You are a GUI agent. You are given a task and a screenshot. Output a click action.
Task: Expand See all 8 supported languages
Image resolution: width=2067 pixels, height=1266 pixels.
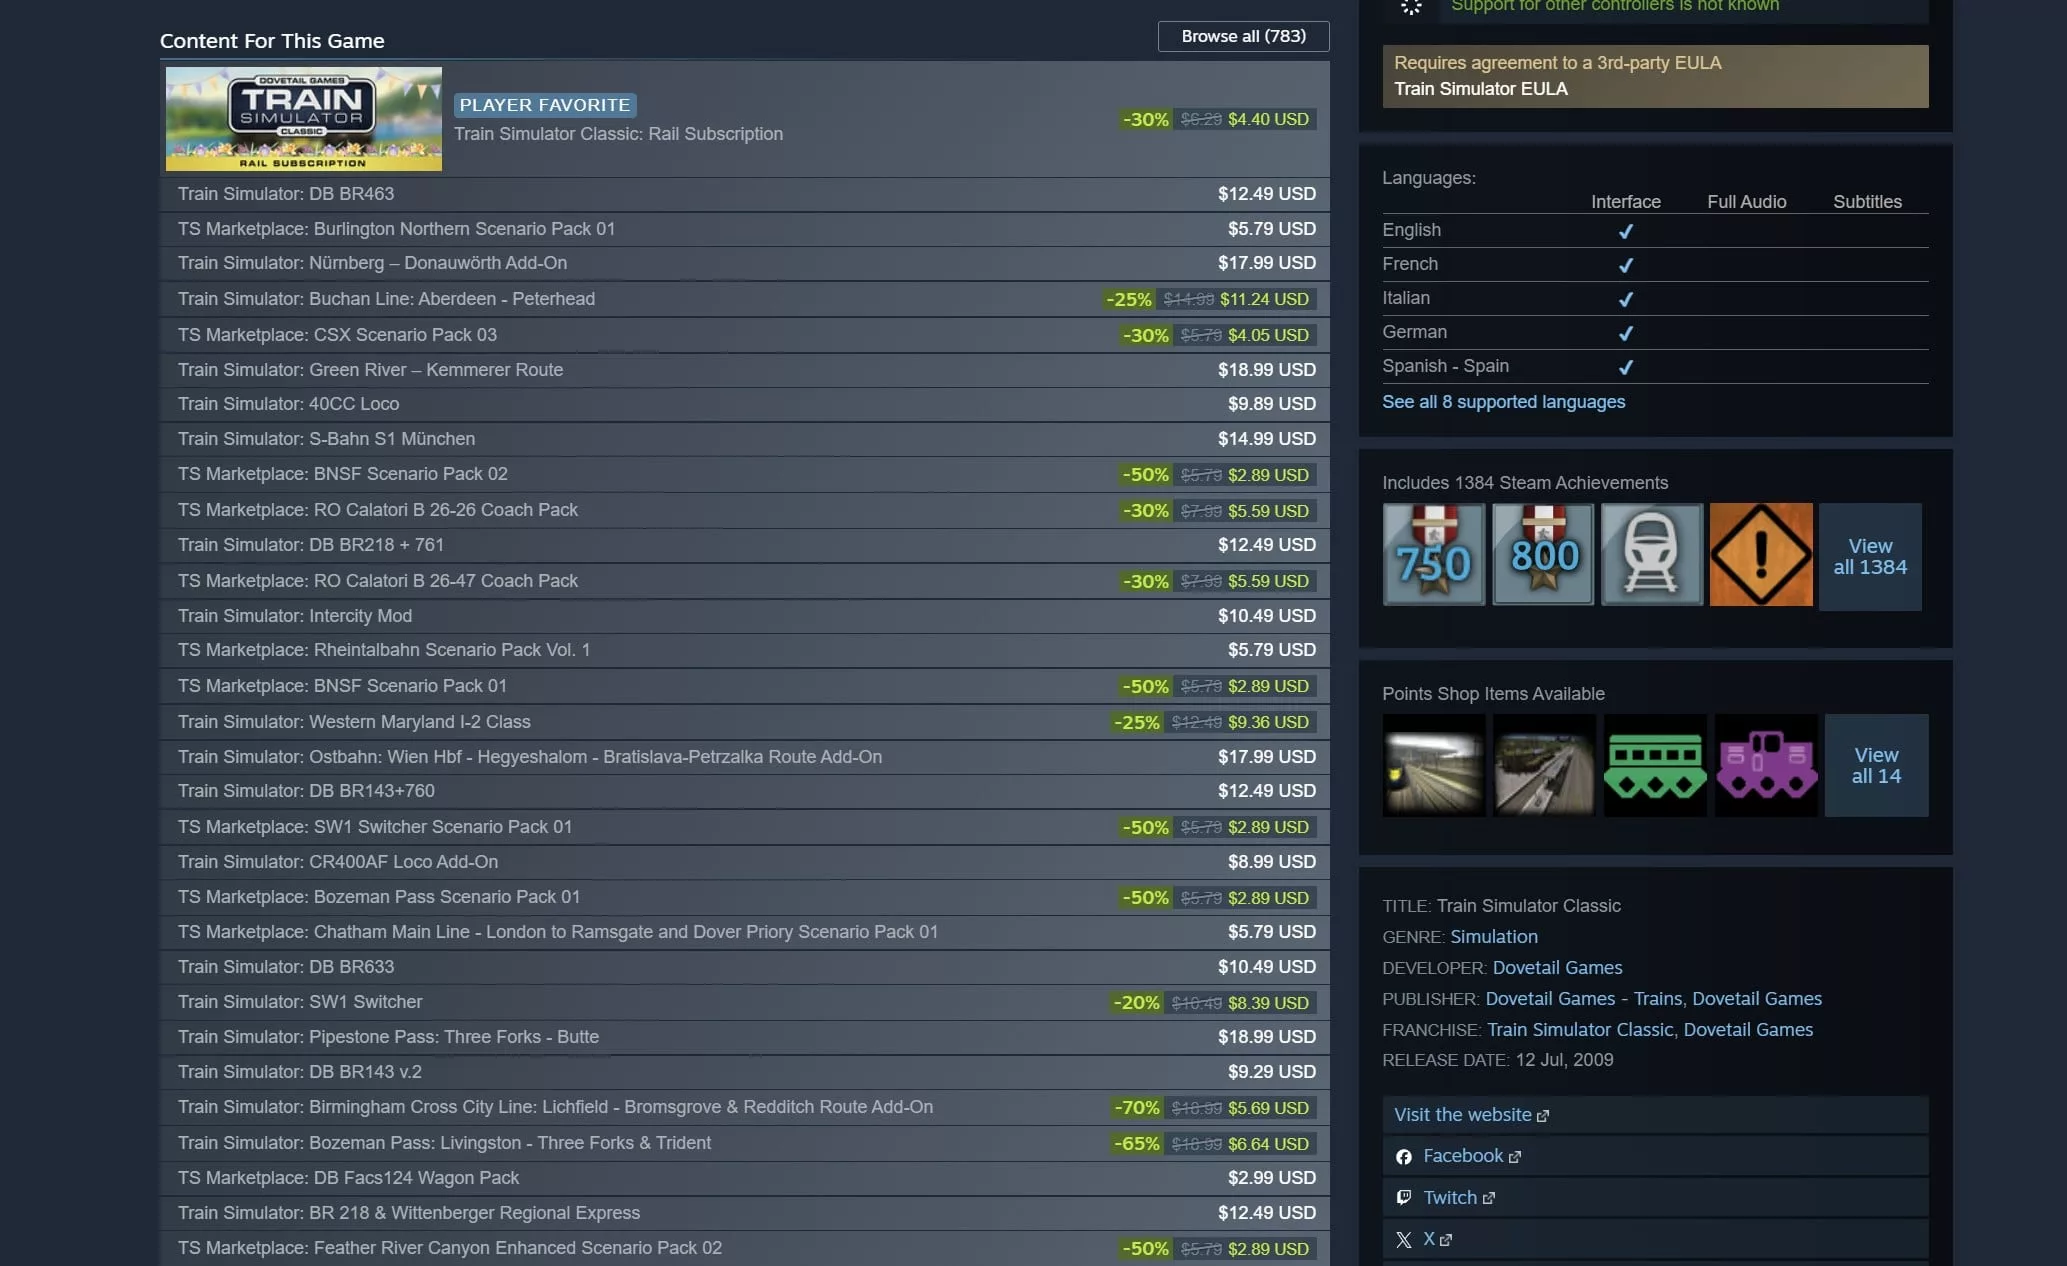pos(1503,402)
